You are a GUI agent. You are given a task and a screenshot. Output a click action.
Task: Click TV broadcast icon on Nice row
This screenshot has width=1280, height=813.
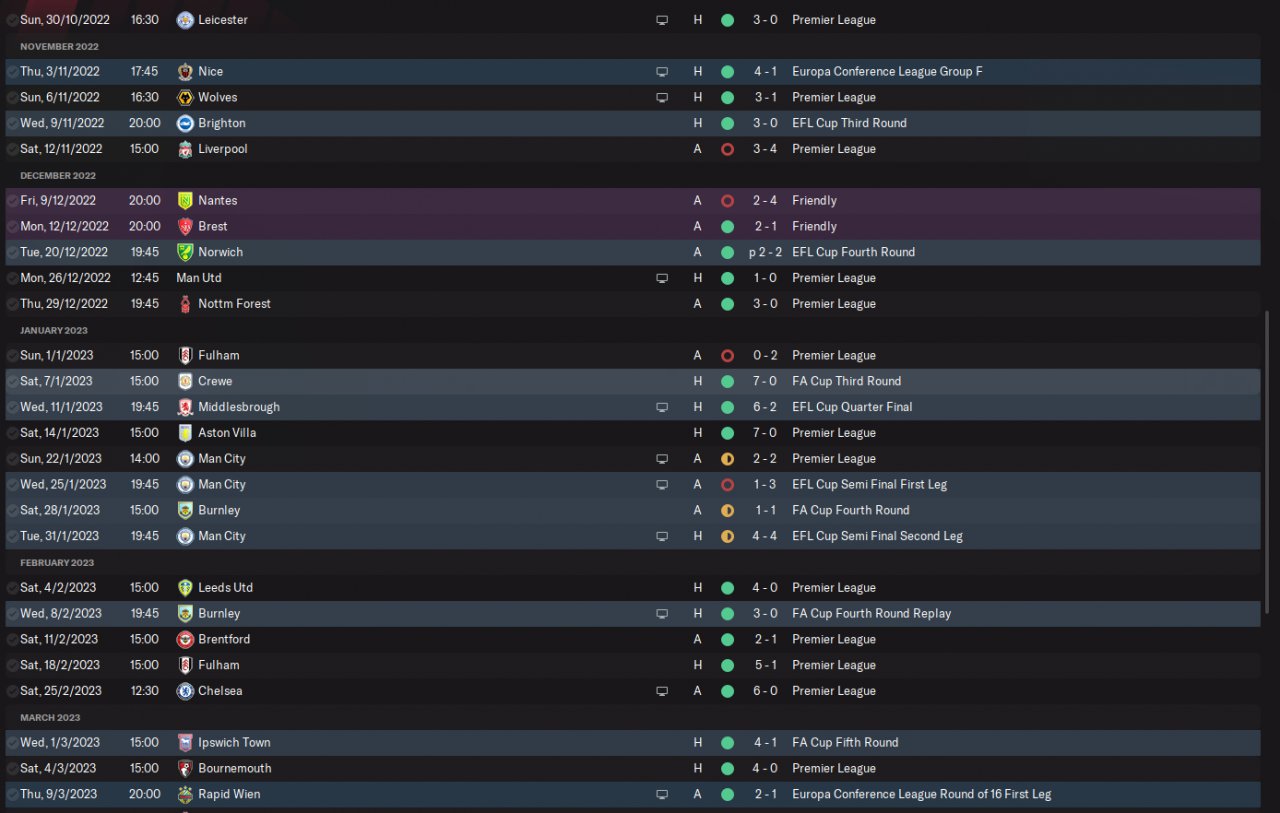pos(661,72)
